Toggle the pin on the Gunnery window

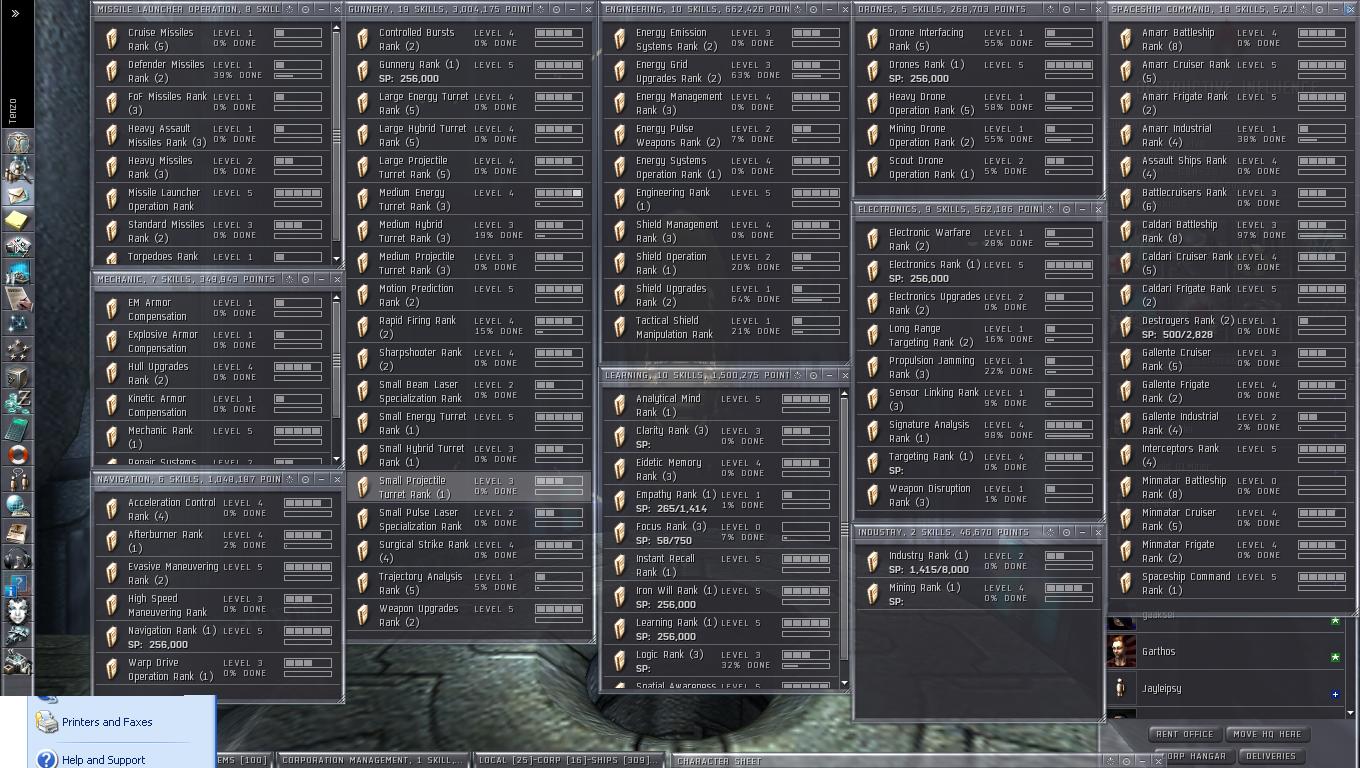tap(558, 9)
